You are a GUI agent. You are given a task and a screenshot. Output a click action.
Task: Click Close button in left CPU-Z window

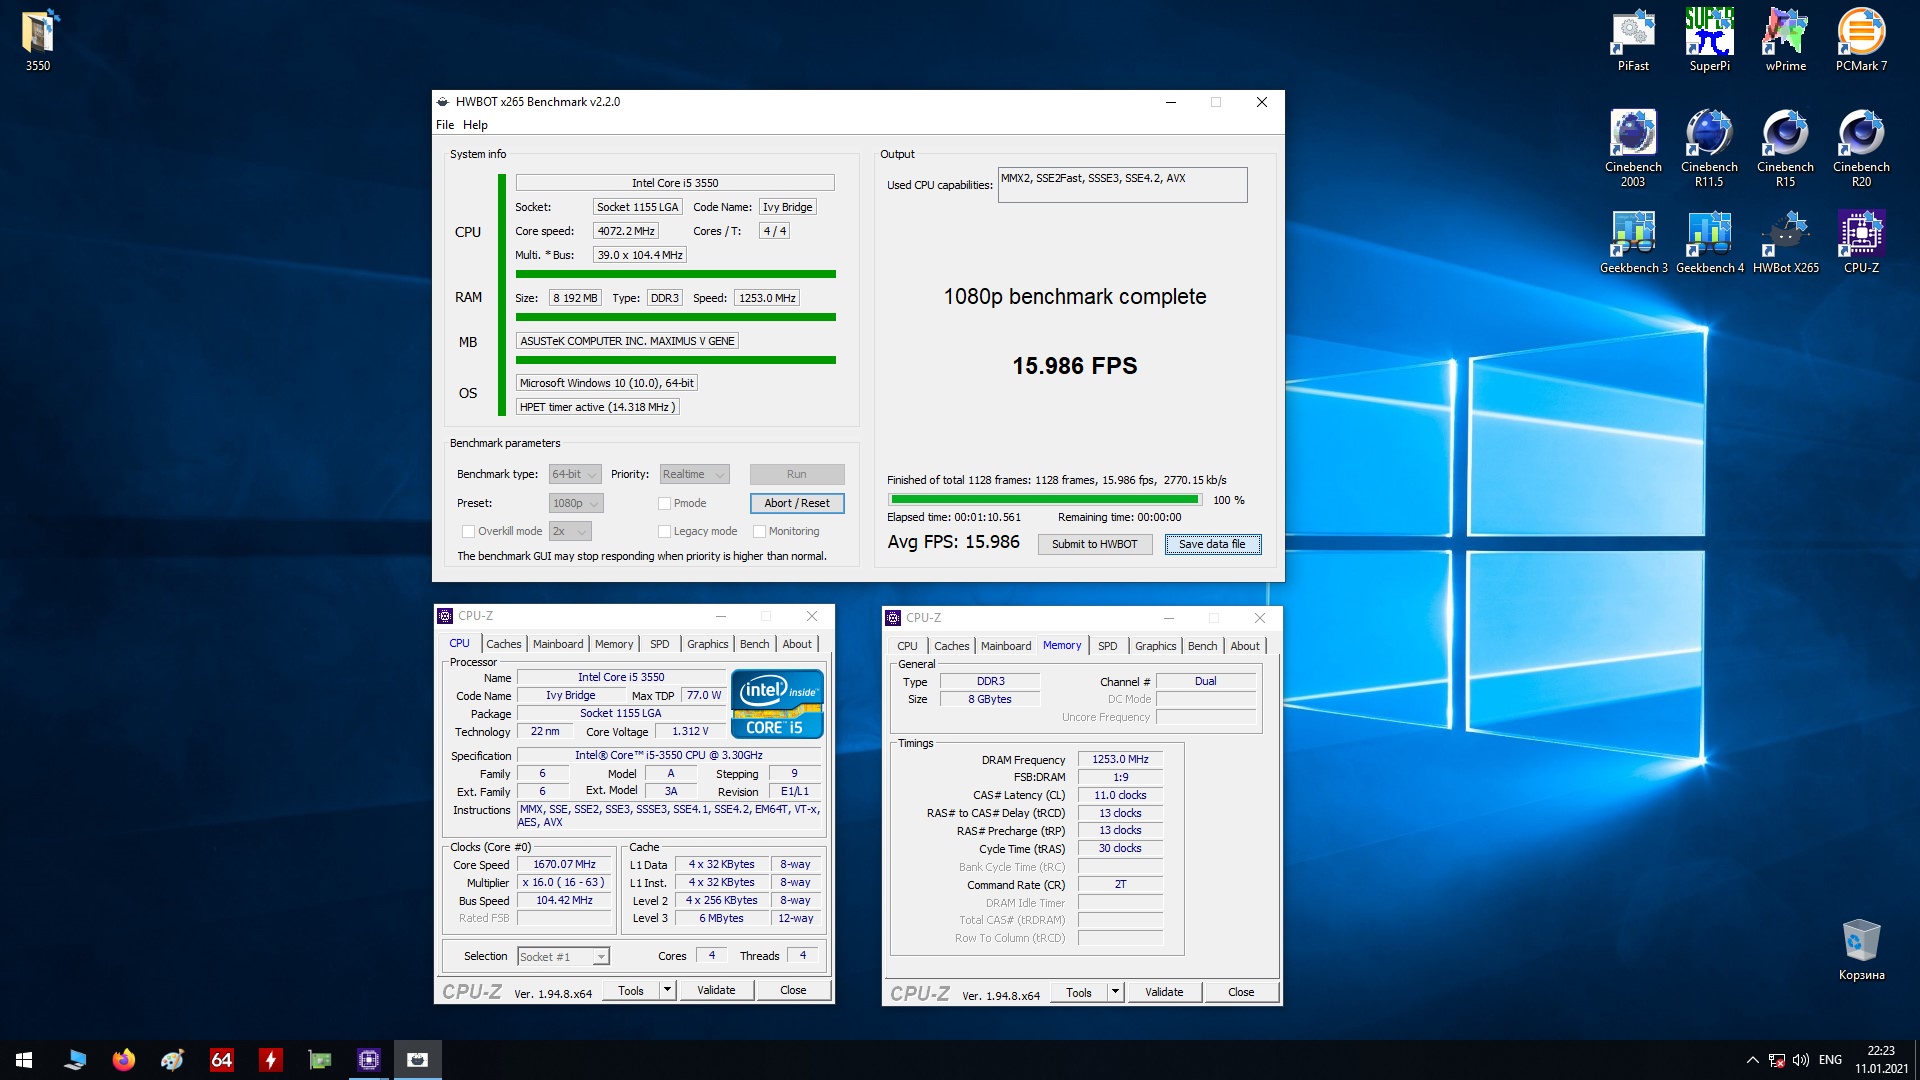pos(793,990)
